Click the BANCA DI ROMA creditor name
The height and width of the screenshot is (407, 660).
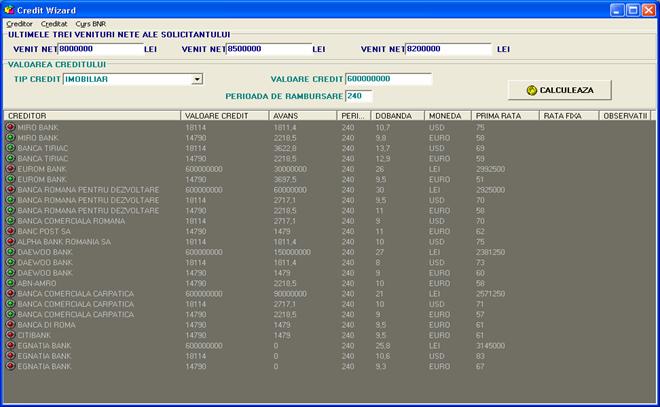46,325
